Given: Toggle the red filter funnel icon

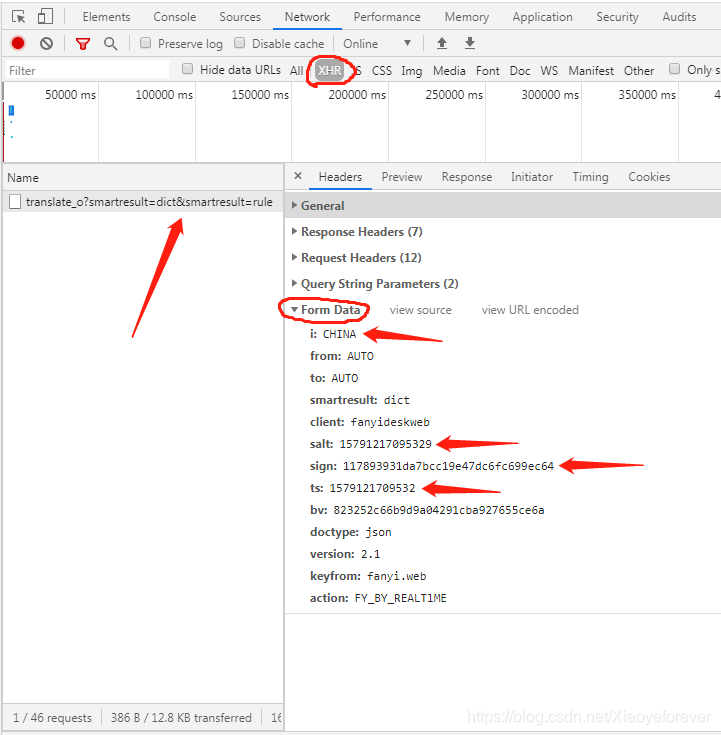Looking at the screenshot, I should [83, 44].
